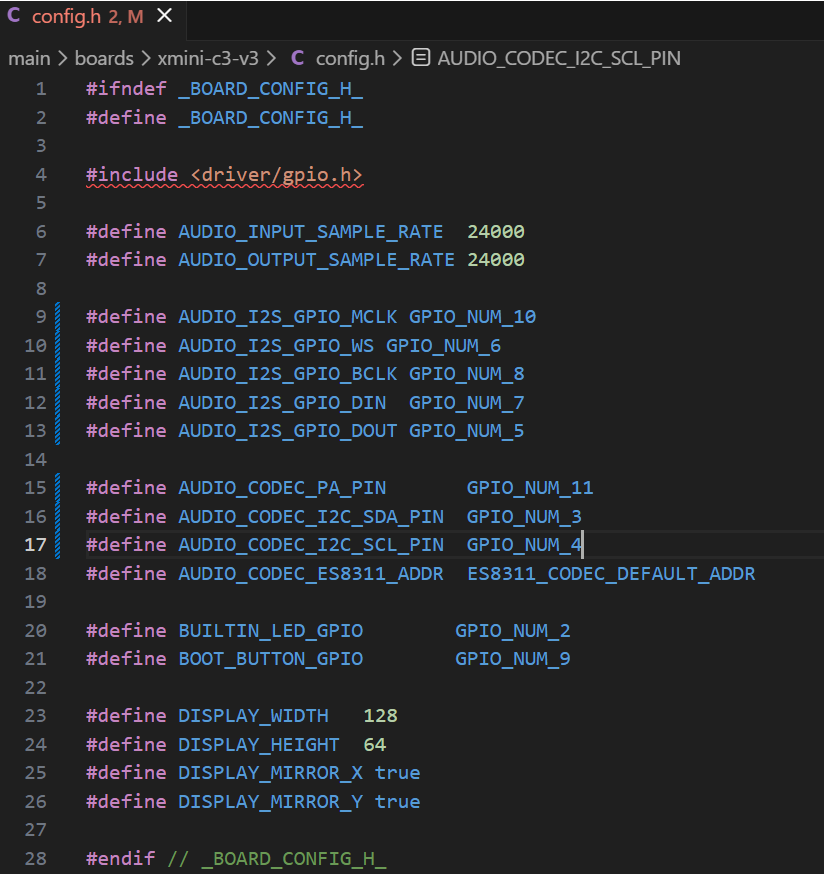Place cursor on DISPLAY_MIRROR_X true value

point(397,773)
